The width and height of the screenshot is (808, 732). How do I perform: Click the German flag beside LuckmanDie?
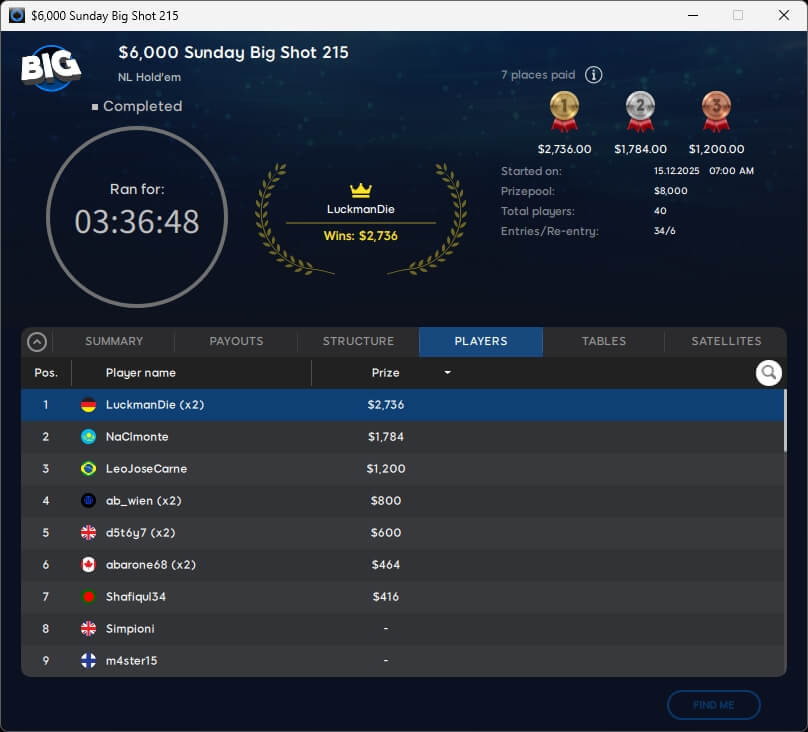[88, 405]
